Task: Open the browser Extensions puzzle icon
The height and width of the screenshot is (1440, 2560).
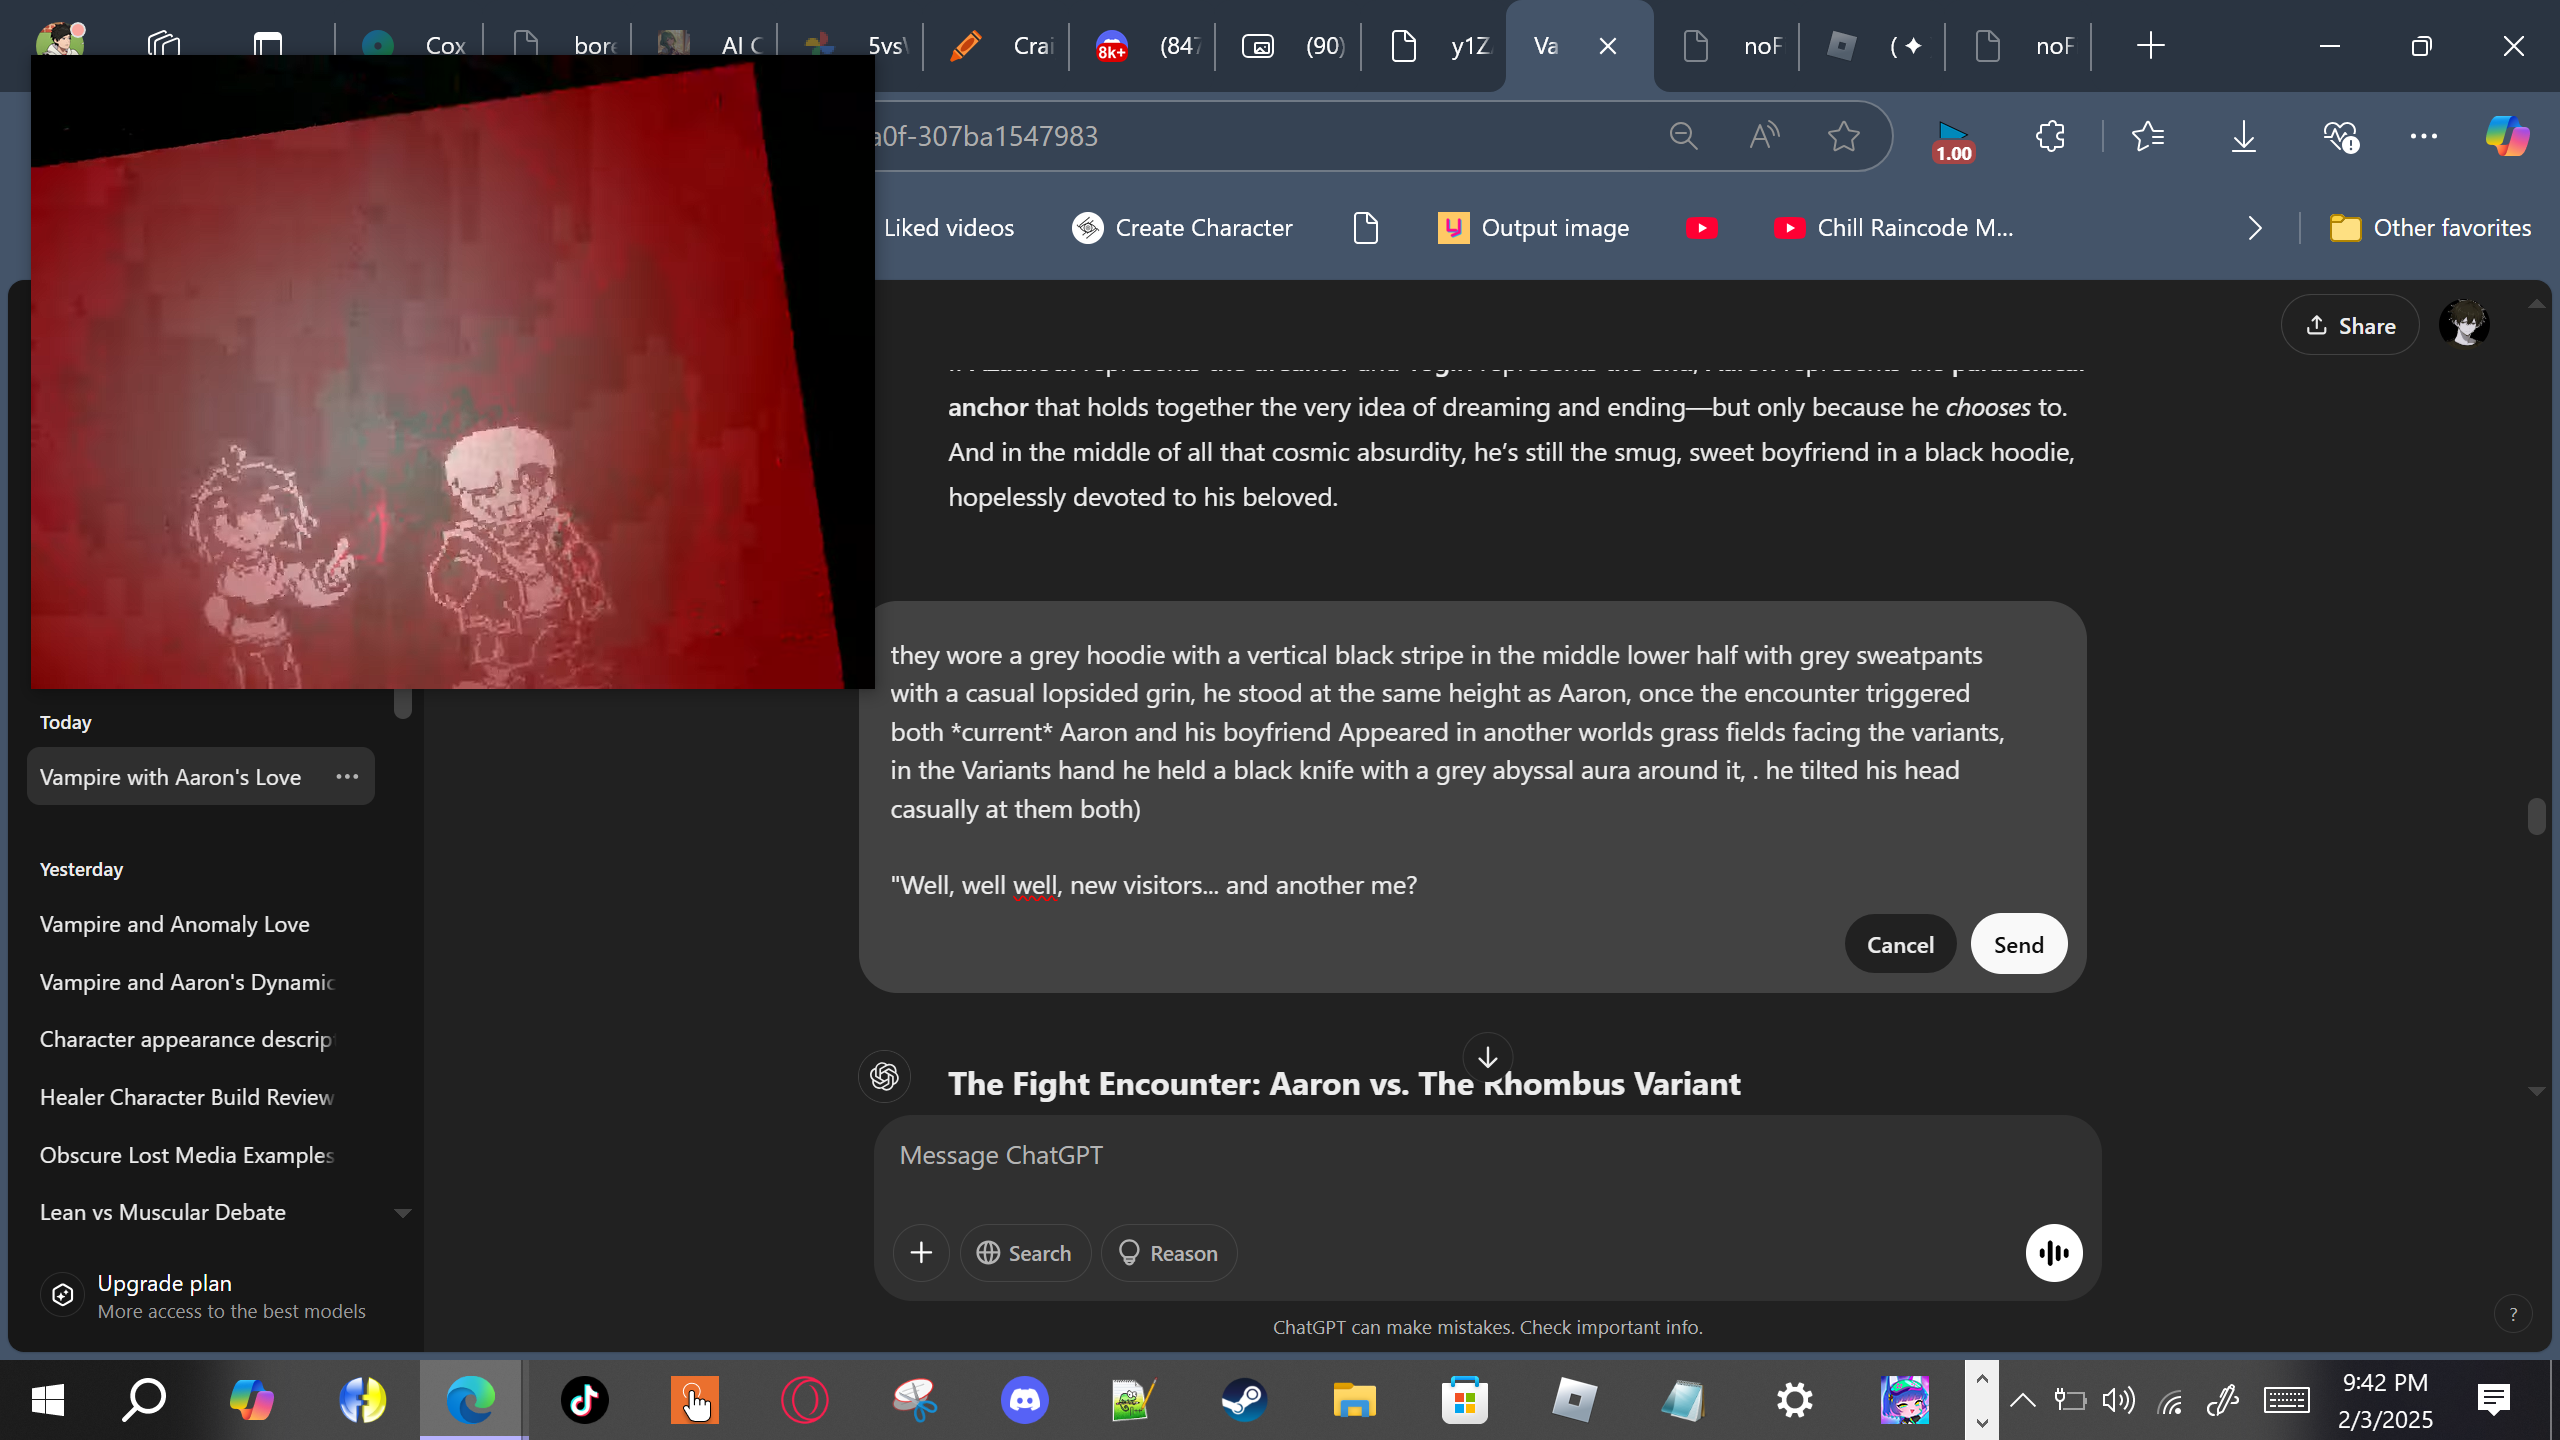Action: [2050, 136]
